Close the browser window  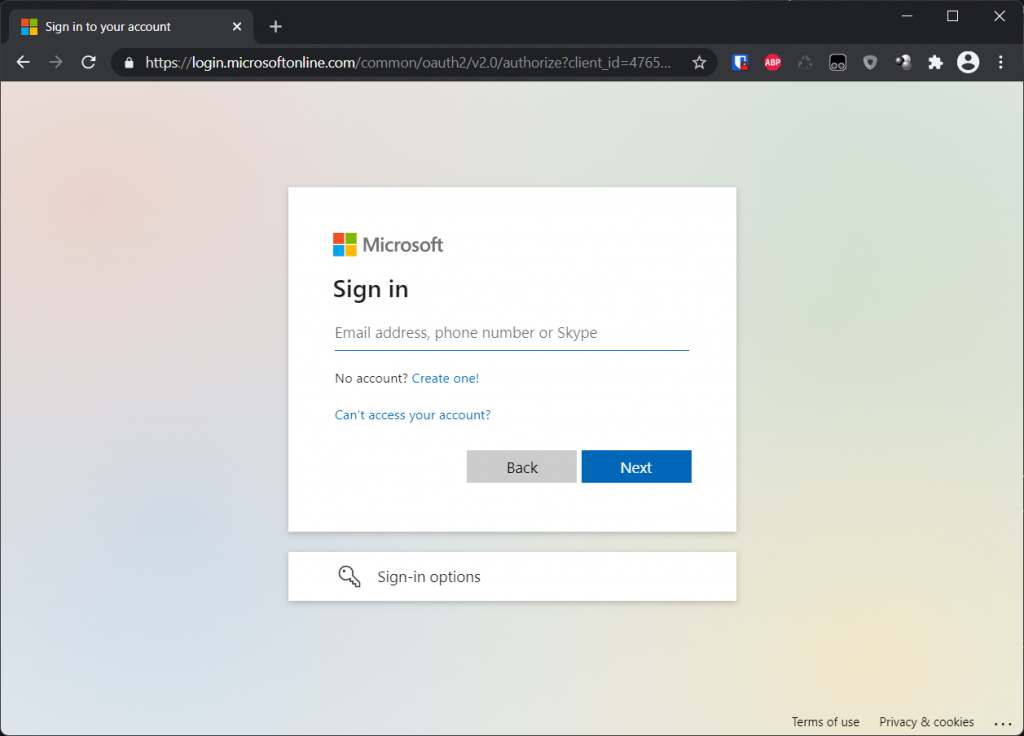(999, 16)
